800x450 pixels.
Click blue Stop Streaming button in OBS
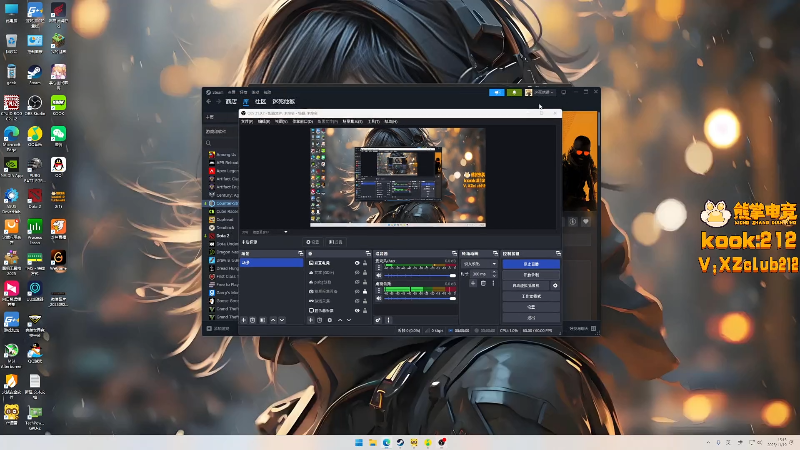(531, 264)
